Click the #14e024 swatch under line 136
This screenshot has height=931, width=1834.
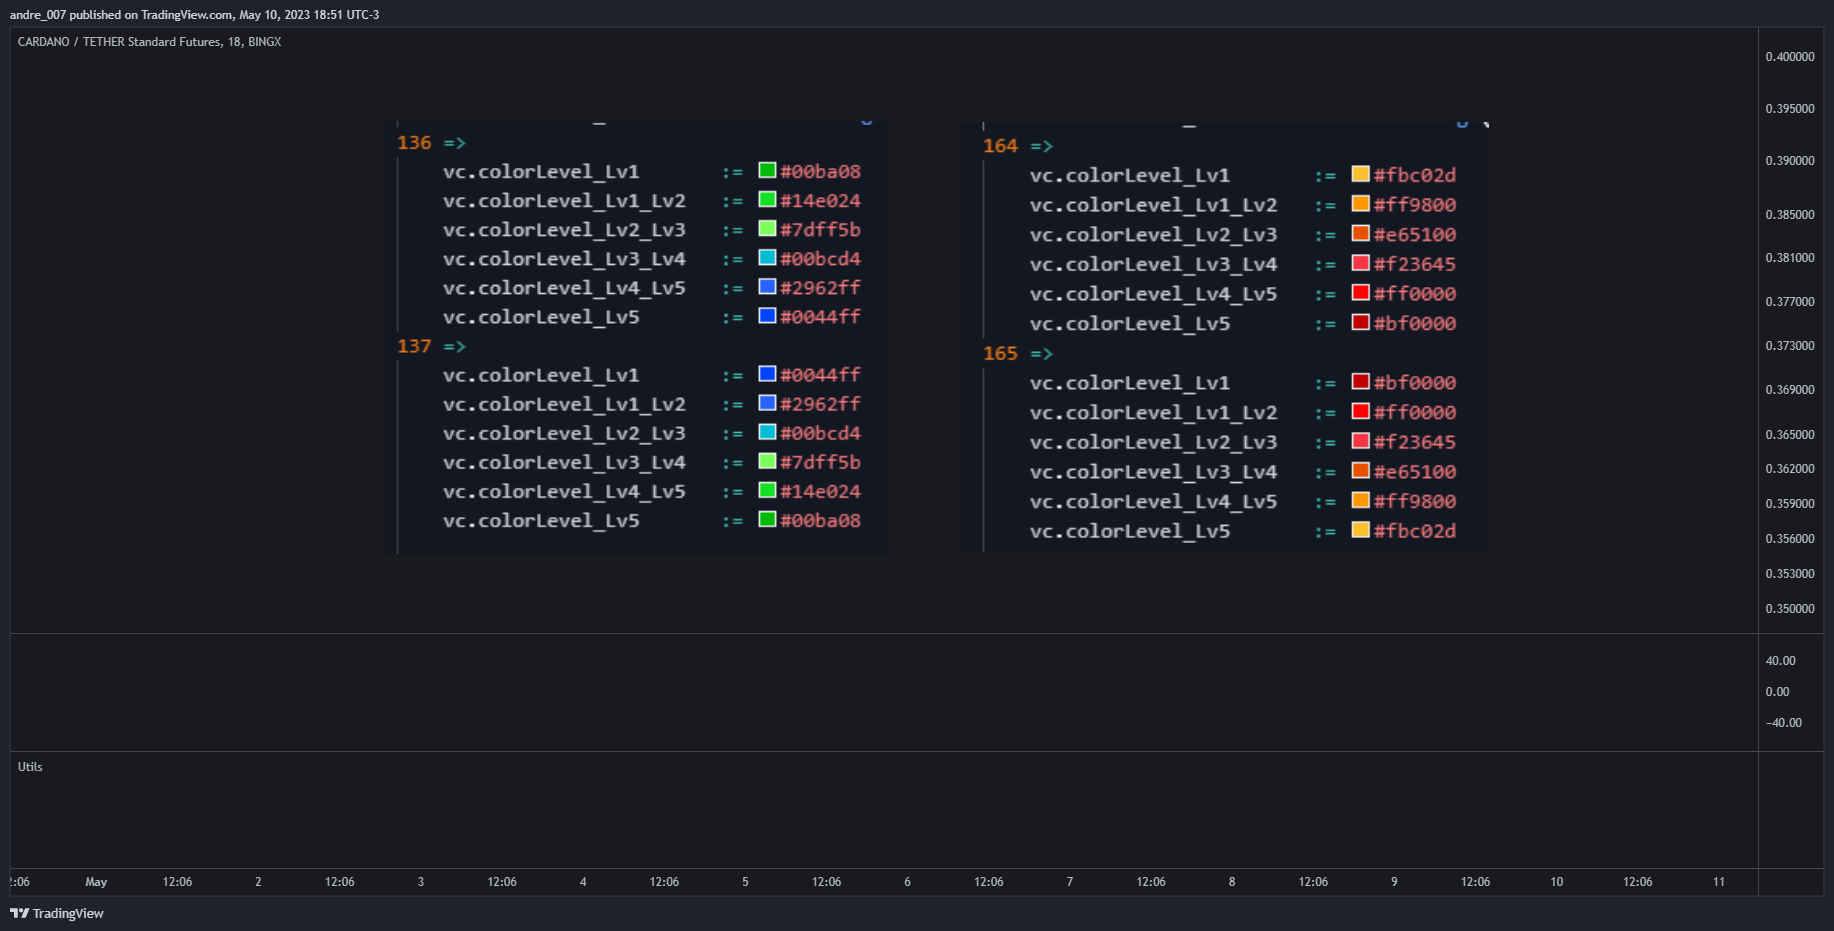[767, 199]
